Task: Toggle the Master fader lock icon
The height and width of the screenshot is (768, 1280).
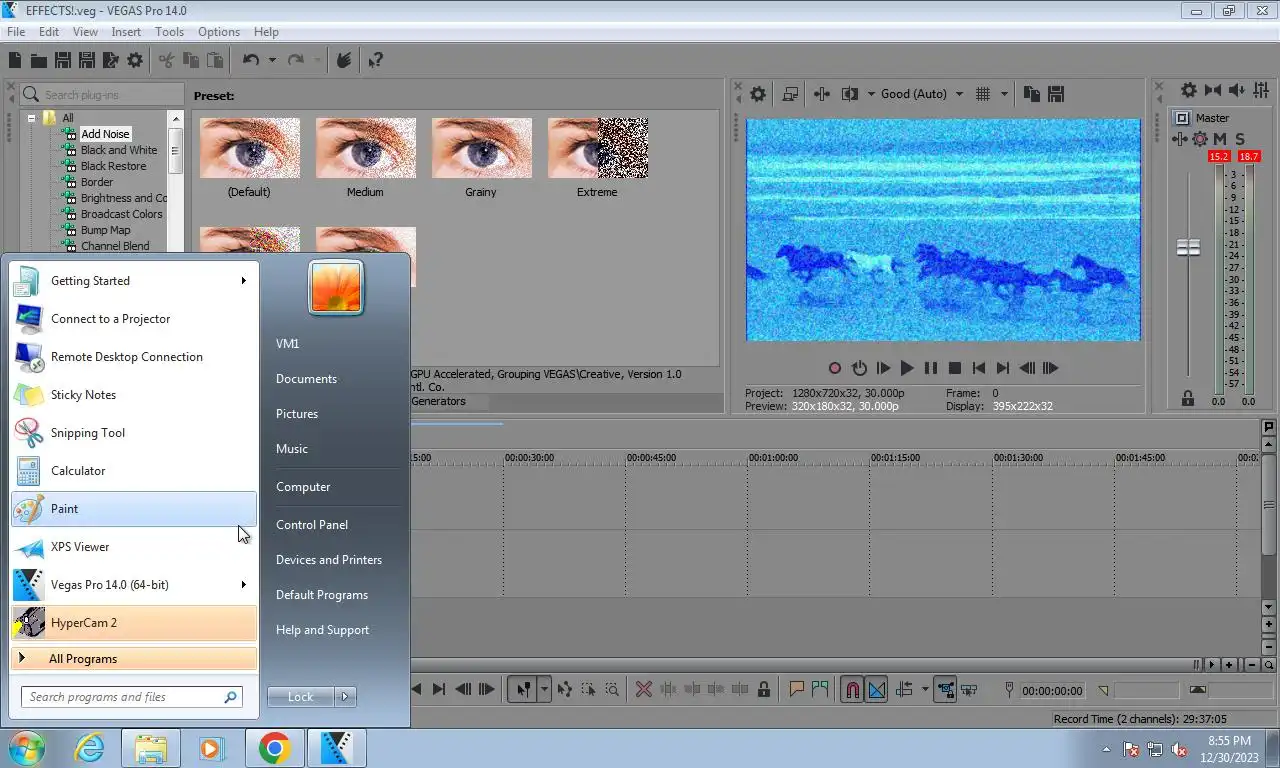Action: pos(1188,398)
